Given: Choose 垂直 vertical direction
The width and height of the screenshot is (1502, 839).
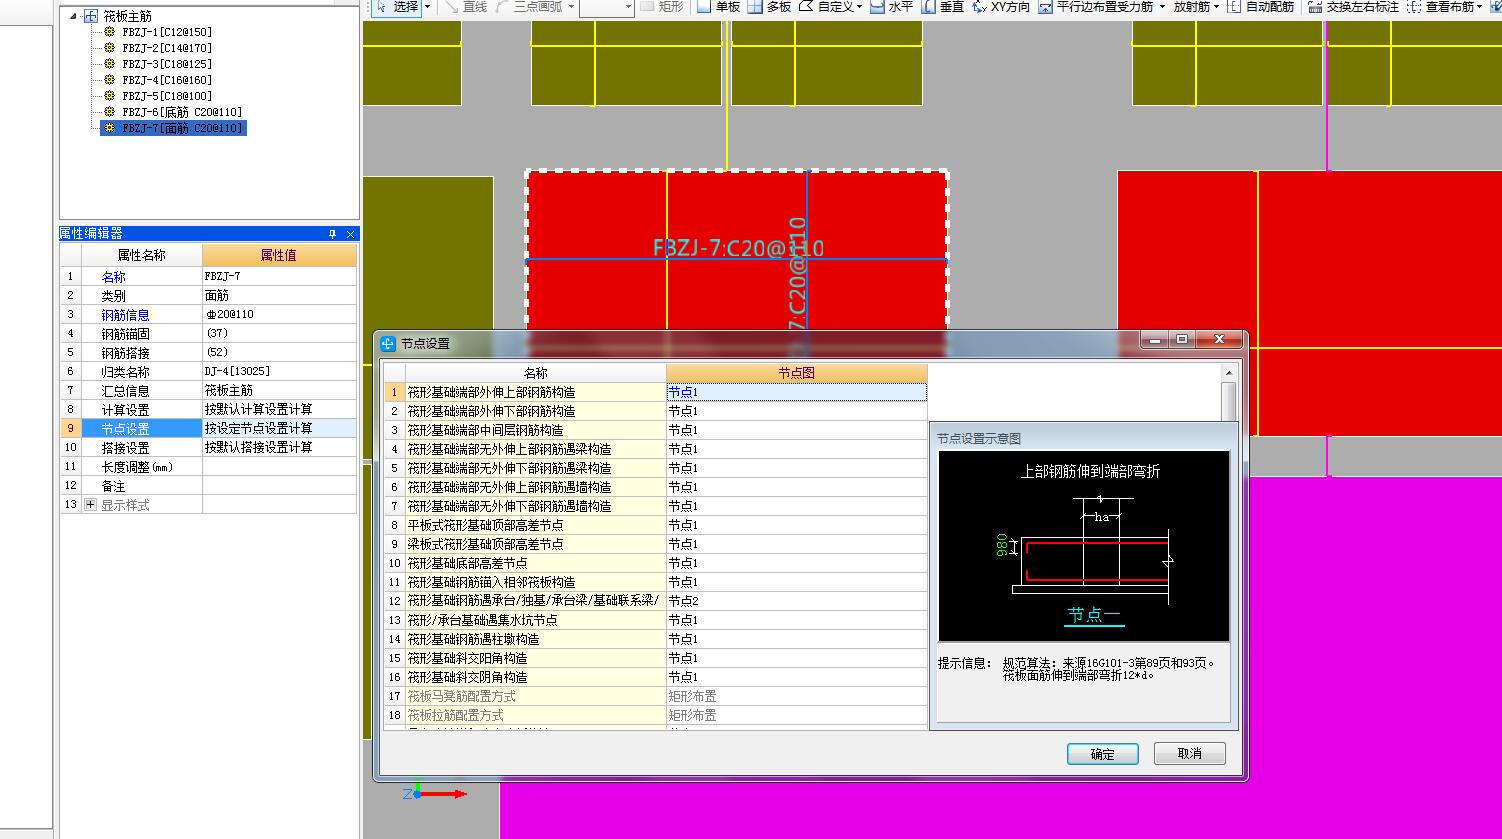Looking at the screenshot, I should pyautogui.click(x=942, y=7).
